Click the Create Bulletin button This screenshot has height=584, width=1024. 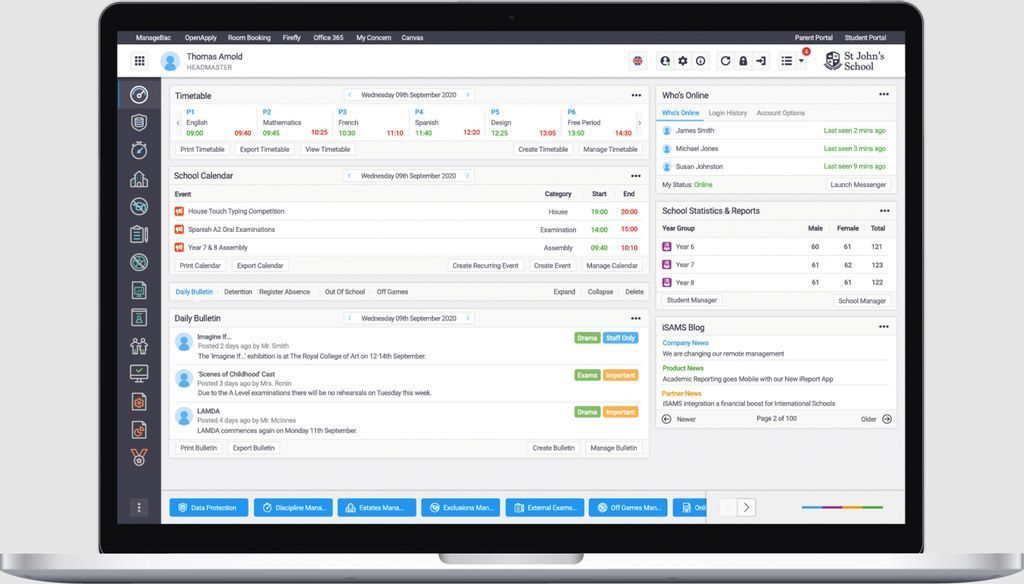[553, 448]
